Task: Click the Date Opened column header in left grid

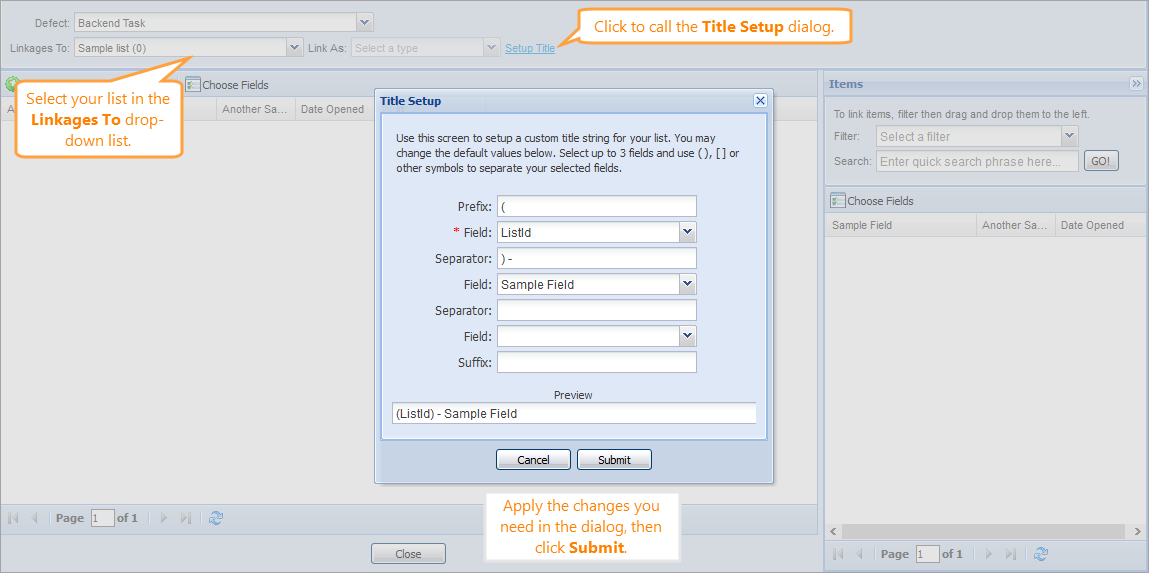Action: coord(332,109)
